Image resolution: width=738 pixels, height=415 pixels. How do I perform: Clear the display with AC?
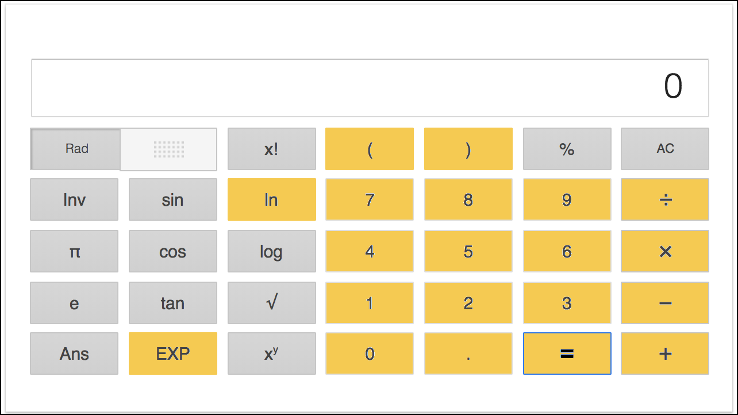pyautogui.click(x=665, y=149)
